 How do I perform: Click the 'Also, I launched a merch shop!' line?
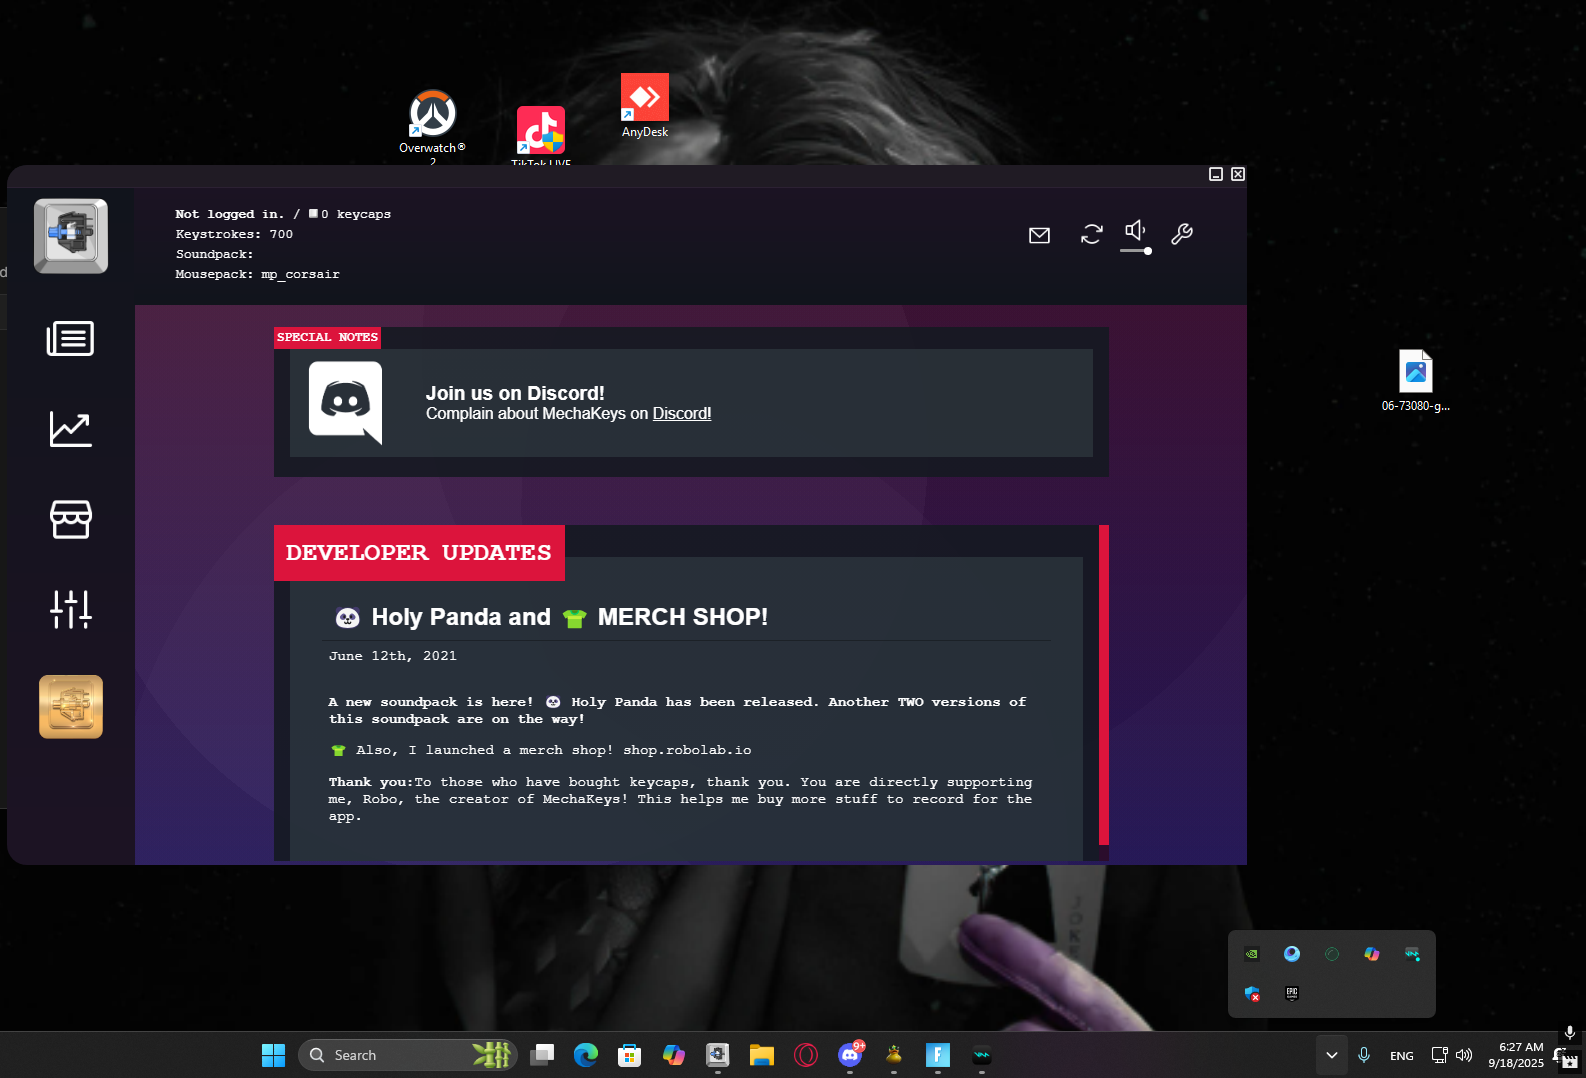pyautogui.click(x=541, y=750)
